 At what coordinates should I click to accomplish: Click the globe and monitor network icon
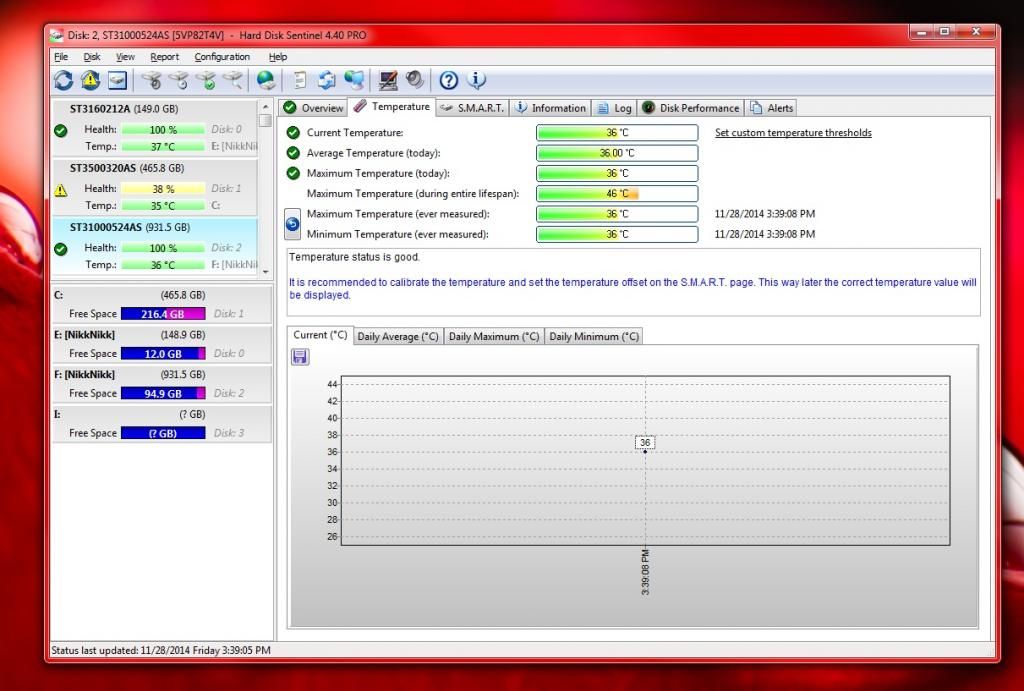click(x=354, y=80)
